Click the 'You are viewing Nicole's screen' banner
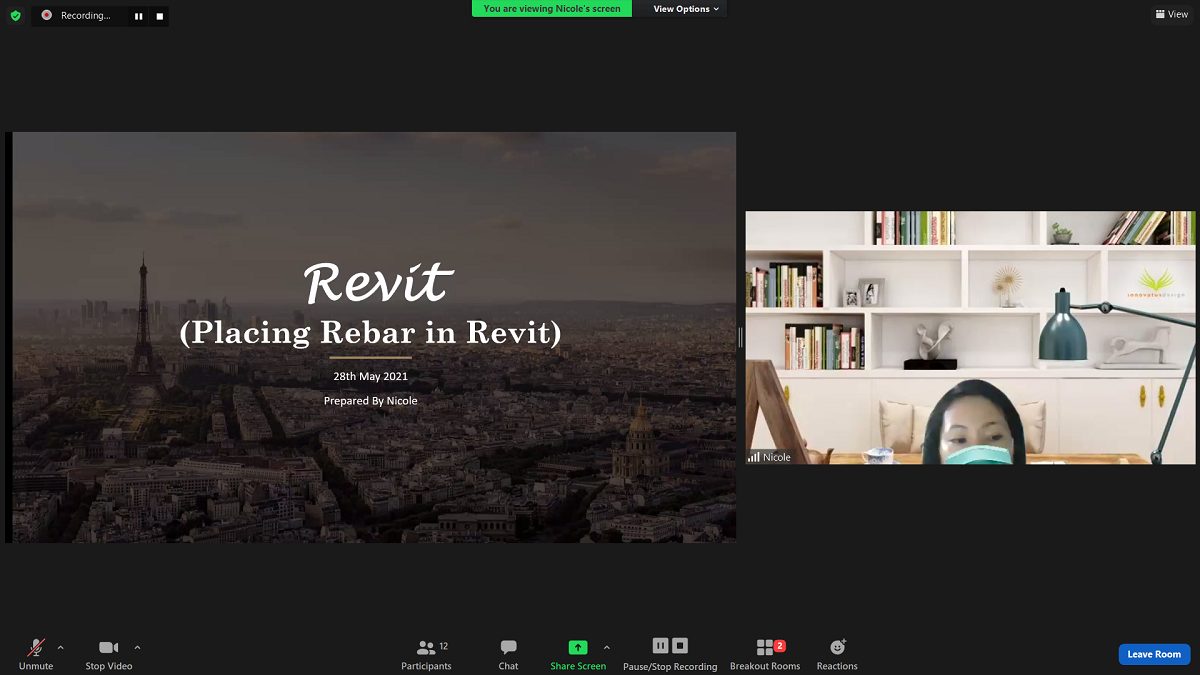Viewport: 1200px width, 675px height. [552, 9]
